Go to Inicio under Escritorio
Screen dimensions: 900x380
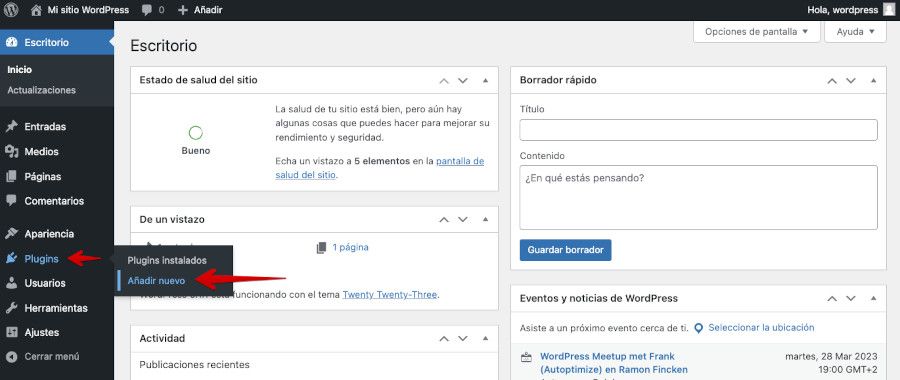click(20, 69)
